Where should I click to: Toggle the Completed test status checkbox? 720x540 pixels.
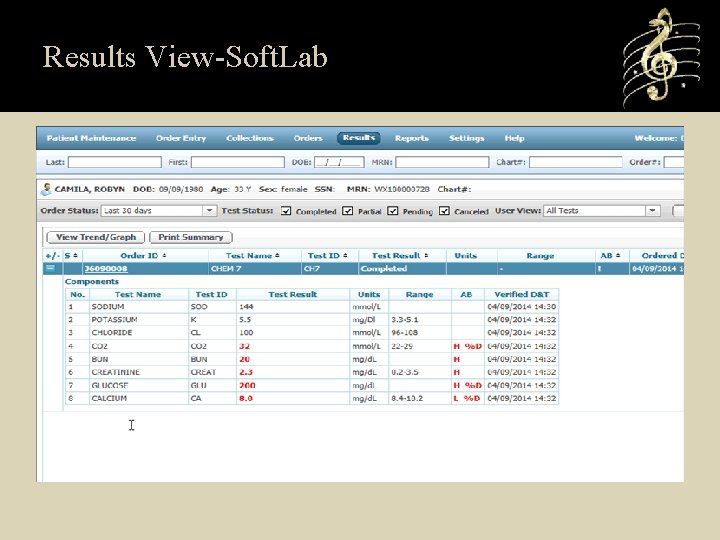pyautogui.click(x=286, y=211)
